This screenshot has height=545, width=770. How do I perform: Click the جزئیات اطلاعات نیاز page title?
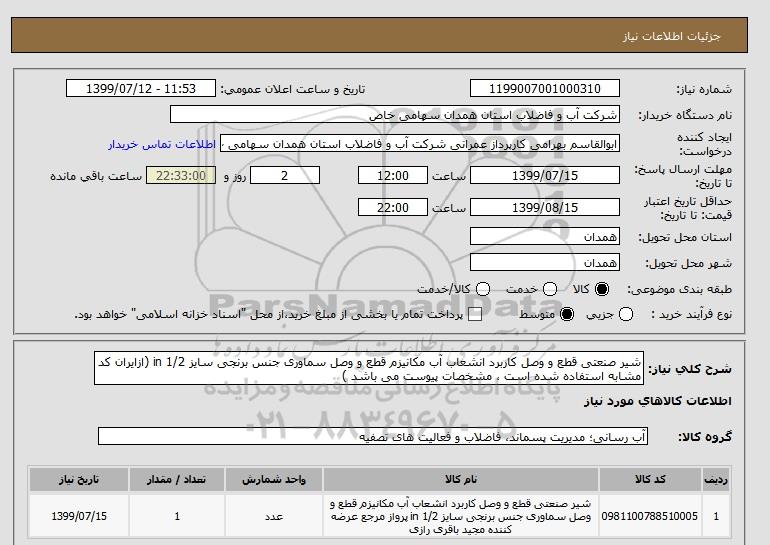(x=671, y=36)
